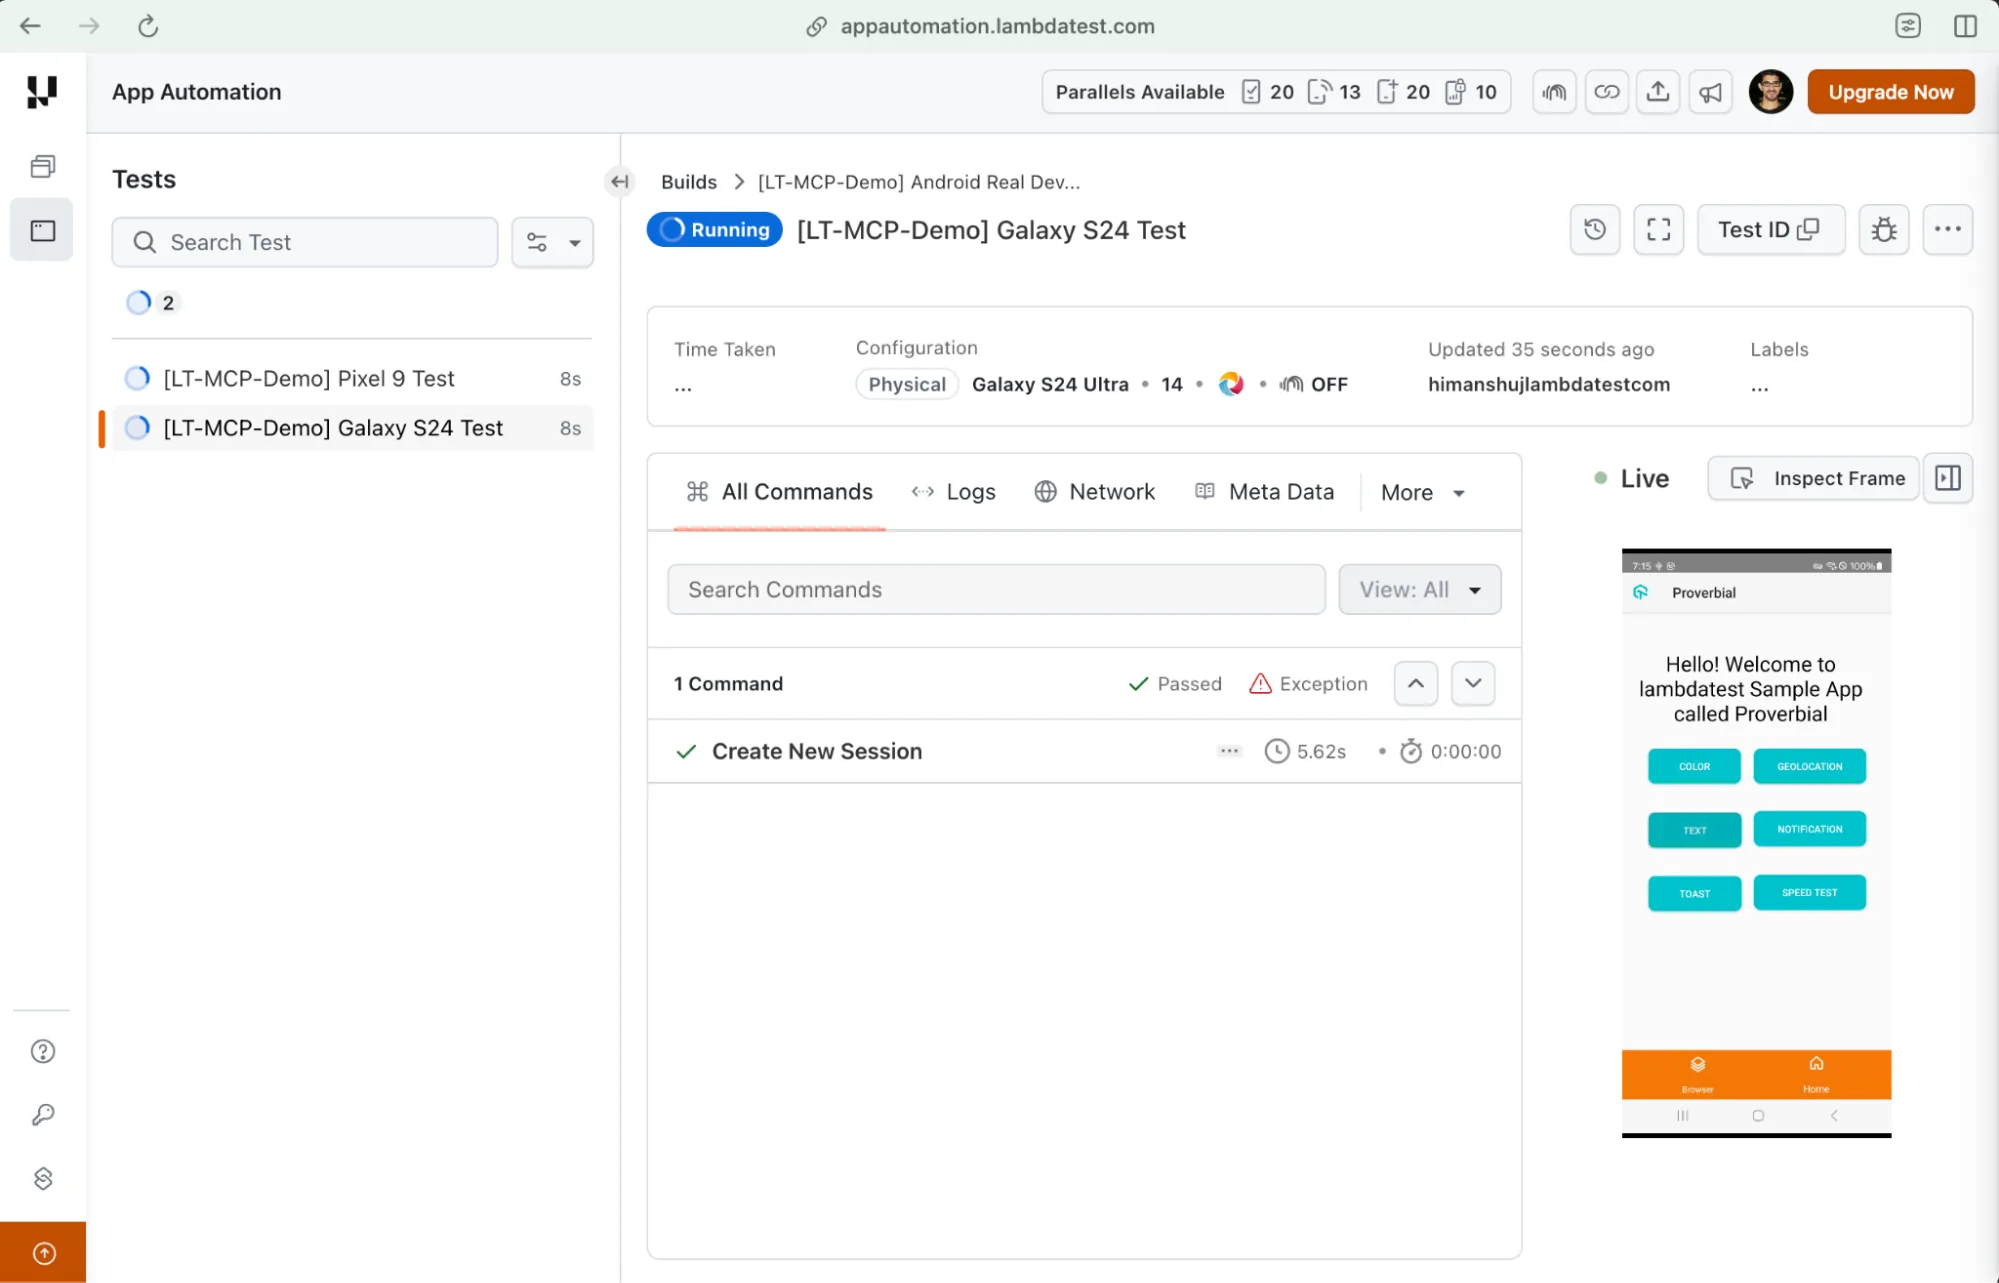
Task: Copy the Test ID button
Action: point(1770,230)
